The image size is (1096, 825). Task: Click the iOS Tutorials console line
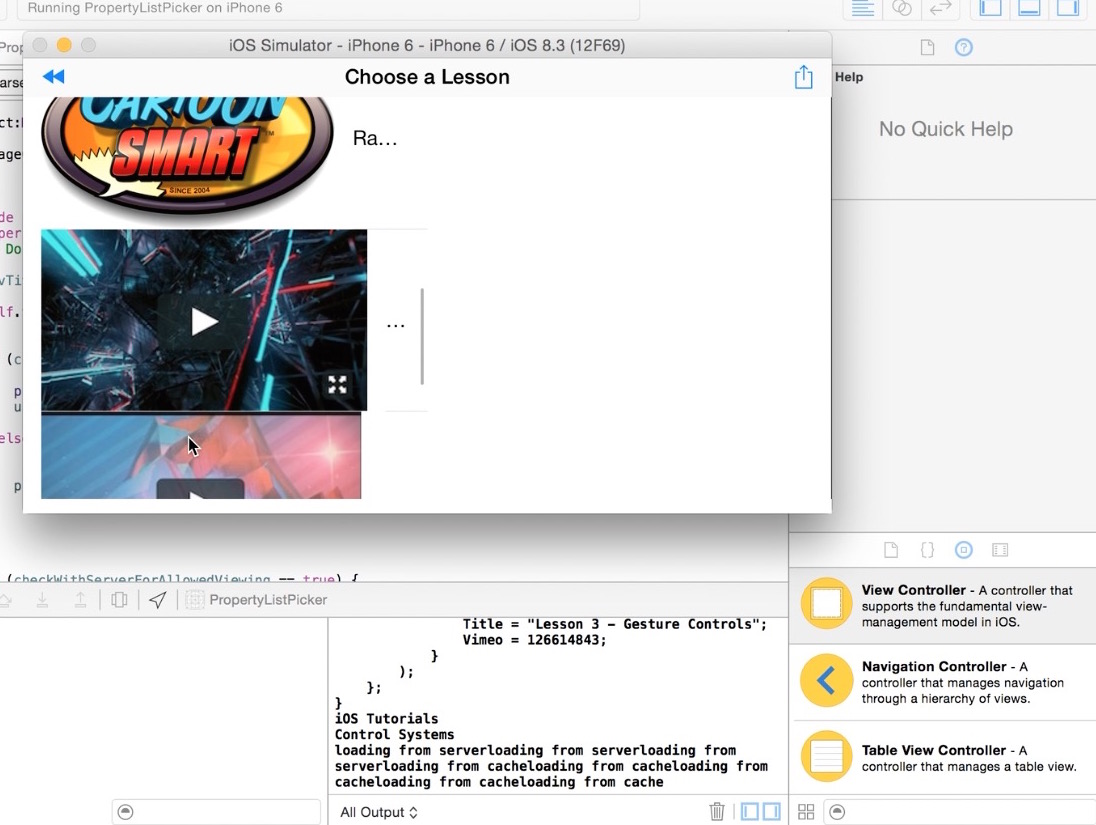click(386, 719)
